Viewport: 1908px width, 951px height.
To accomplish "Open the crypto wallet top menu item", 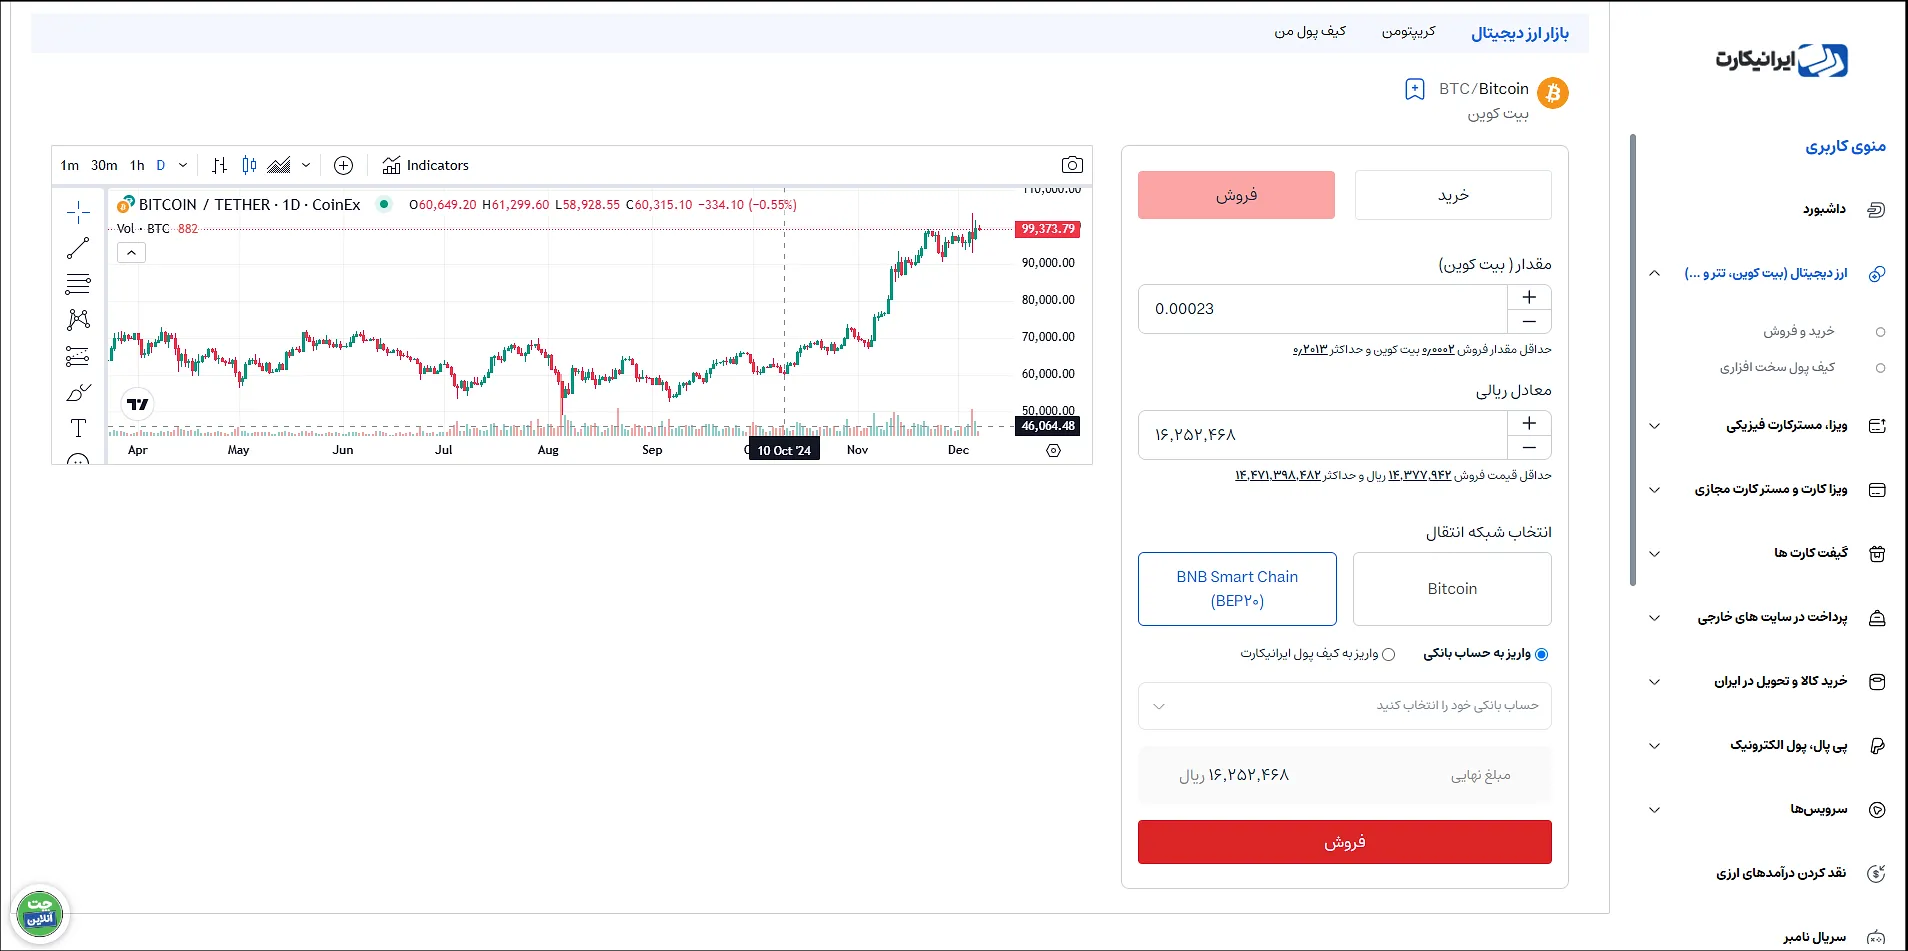I will tap(1310, 31).
